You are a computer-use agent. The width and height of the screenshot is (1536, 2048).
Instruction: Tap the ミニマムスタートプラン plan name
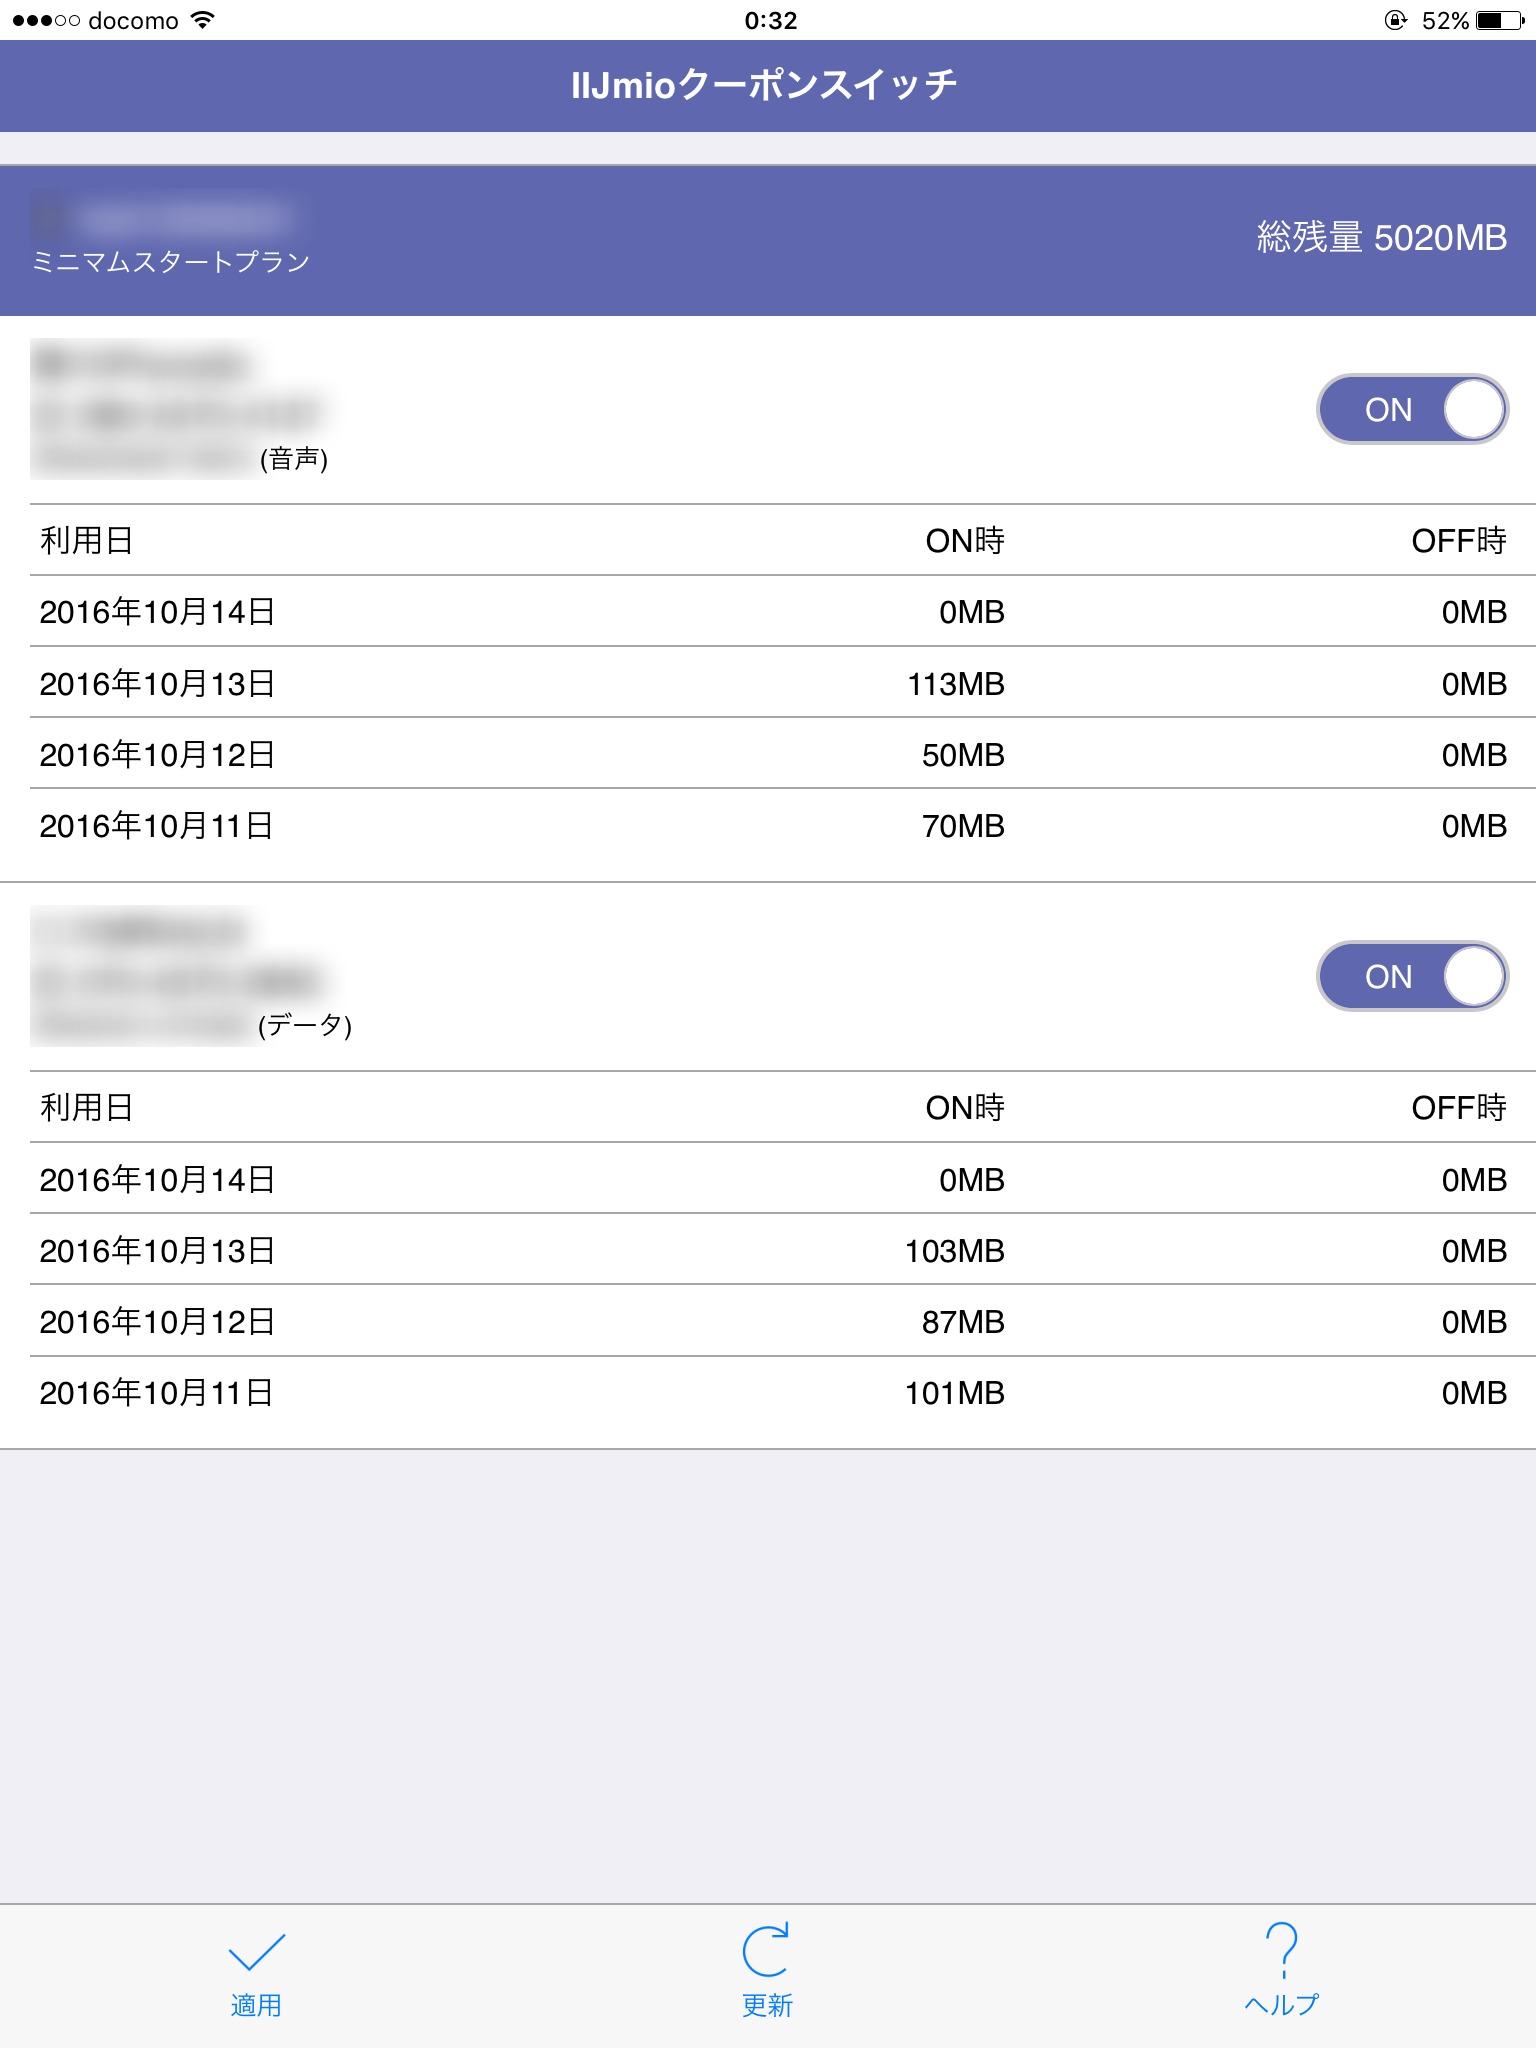point(171,262)
